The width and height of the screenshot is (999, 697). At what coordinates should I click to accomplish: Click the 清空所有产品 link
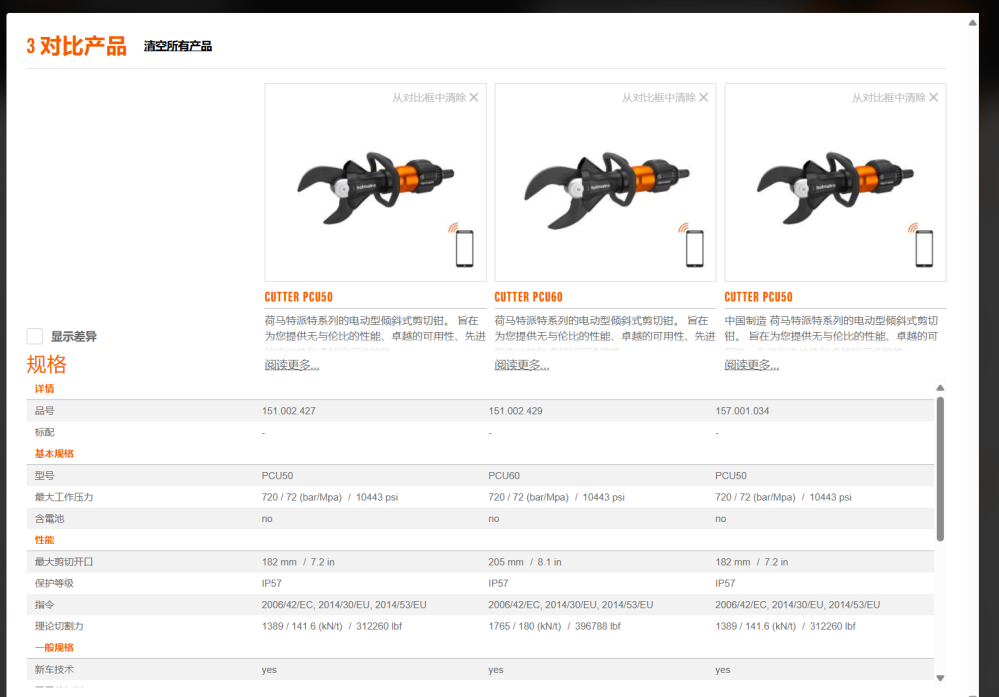pyautogui.click(x=178, y=46)
